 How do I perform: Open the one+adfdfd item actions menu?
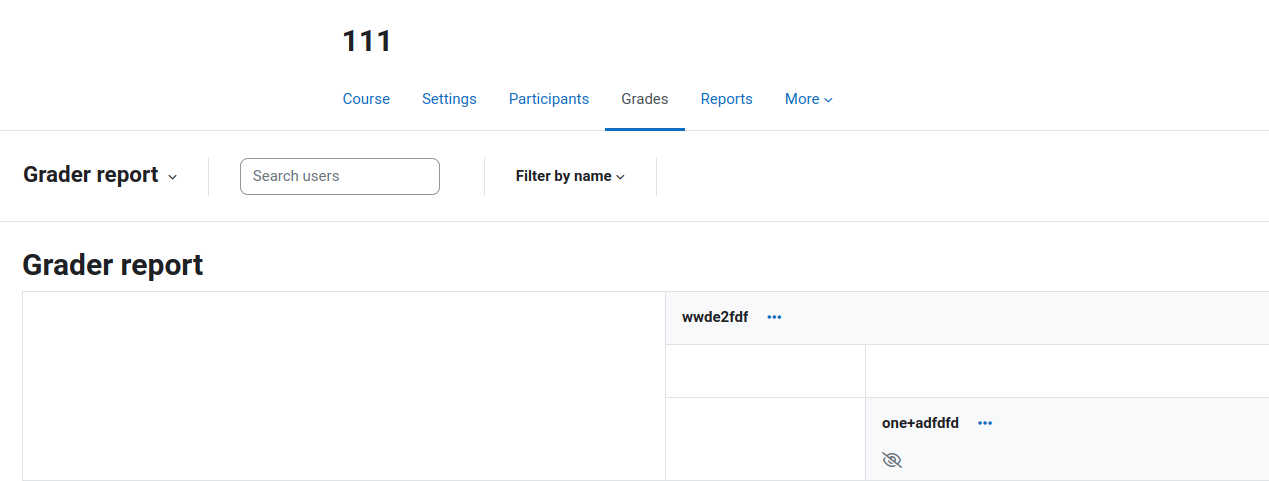click(985, 423)
